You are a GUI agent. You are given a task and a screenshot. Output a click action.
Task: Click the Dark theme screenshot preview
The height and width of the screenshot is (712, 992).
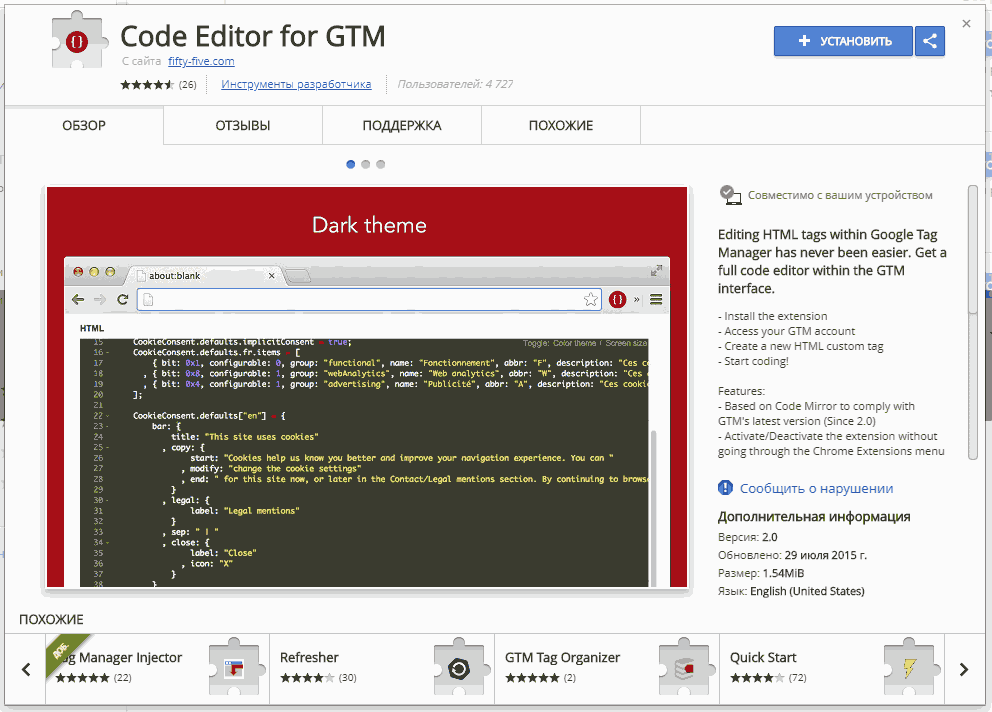click(x=367, y=387)
